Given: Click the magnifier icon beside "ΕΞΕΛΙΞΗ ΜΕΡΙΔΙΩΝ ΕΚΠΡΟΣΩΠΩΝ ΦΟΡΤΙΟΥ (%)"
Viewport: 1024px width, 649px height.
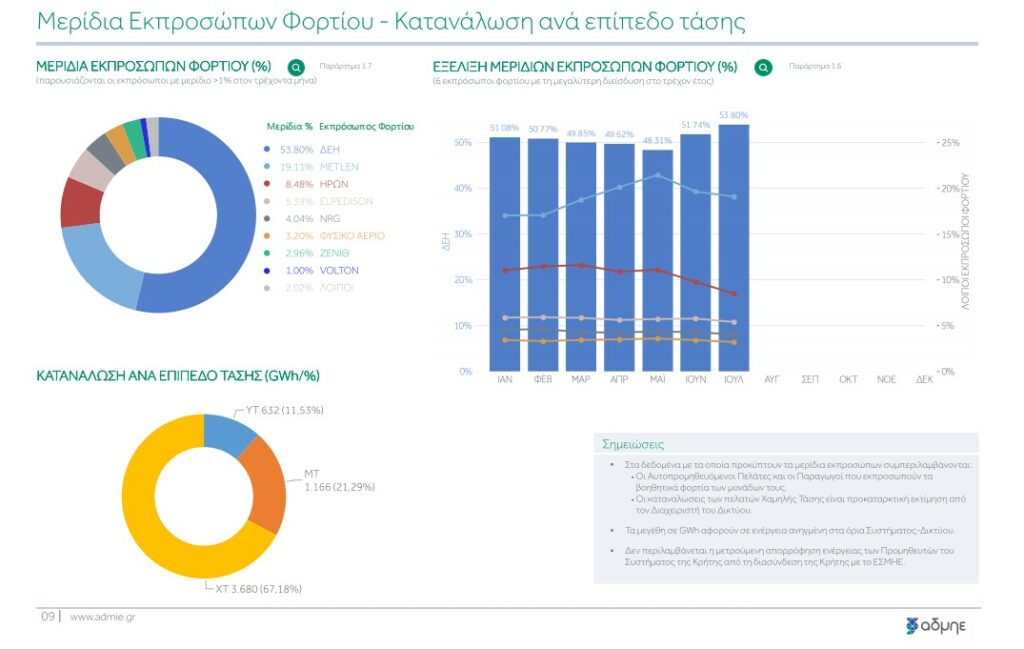Looking at the screenshot, I should click(x=763, y=67).
